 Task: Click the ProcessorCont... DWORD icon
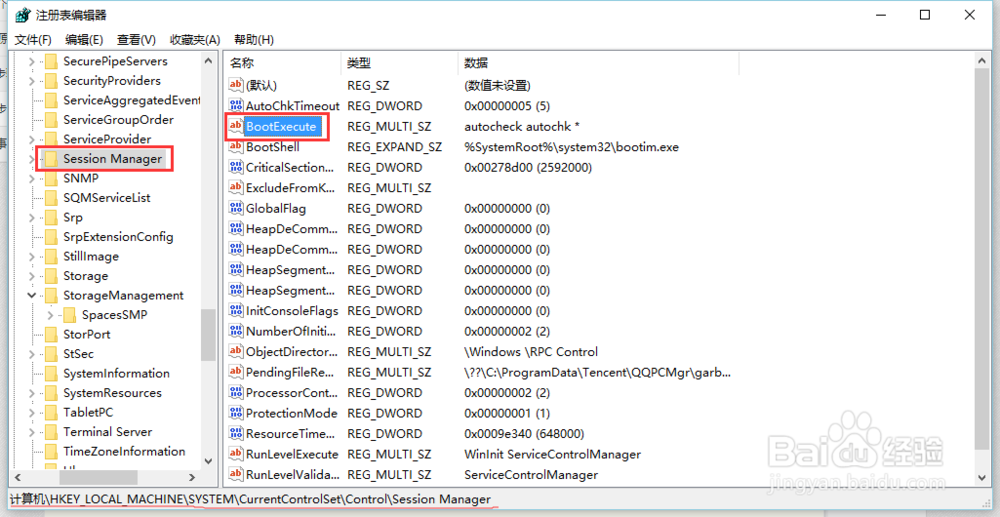point(236,393)
